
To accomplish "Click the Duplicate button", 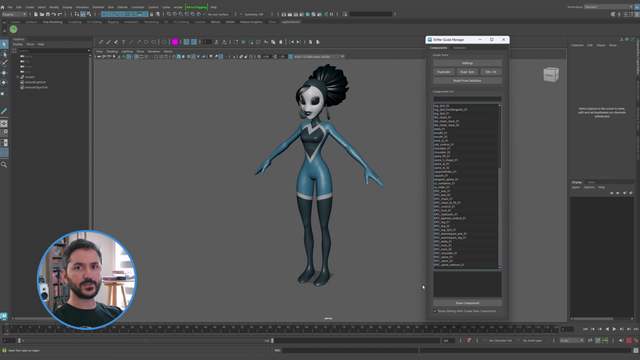I will [x=444, y=72].
